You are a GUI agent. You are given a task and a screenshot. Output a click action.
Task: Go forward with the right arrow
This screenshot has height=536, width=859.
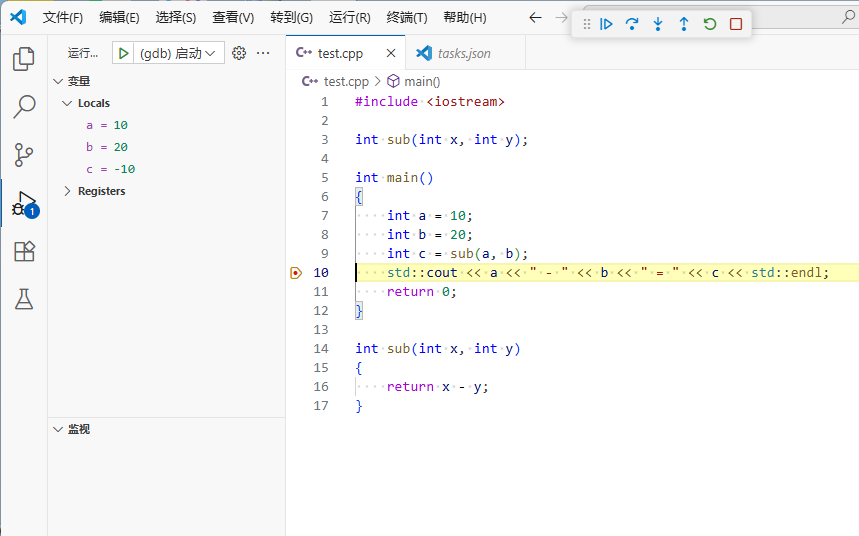(561, 18)
